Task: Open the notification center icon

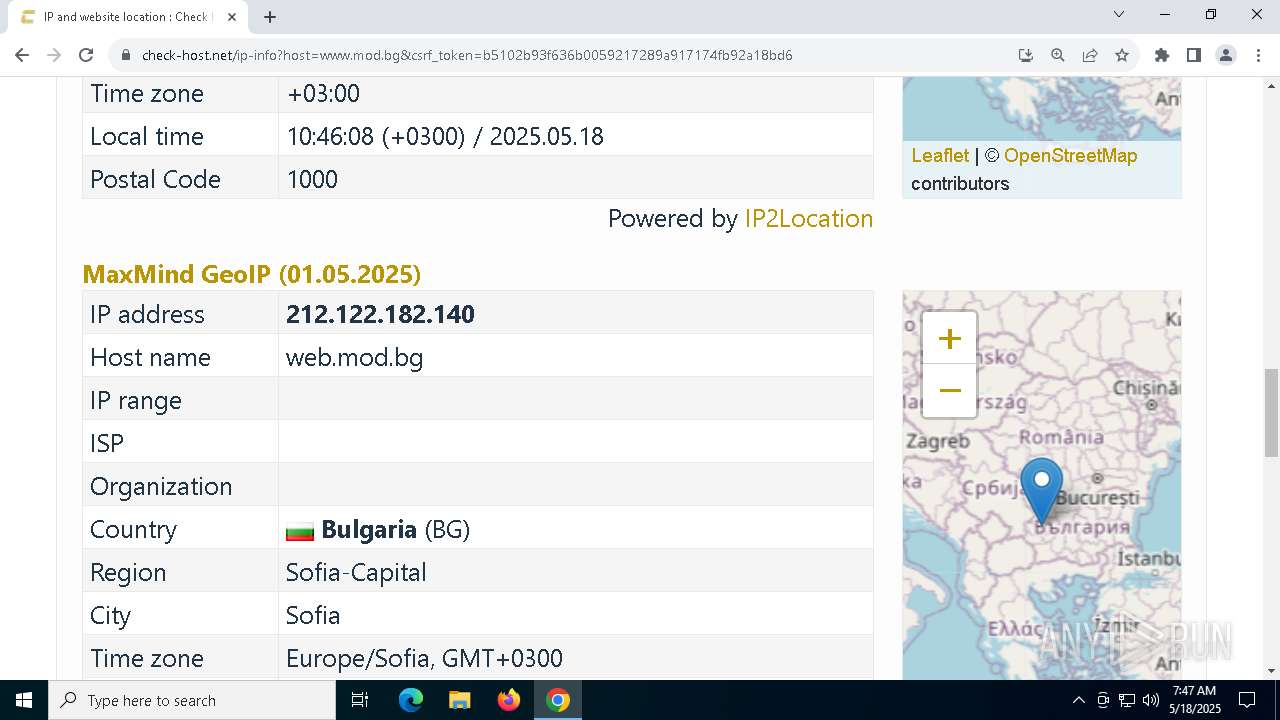Action: pos(1247,700)
